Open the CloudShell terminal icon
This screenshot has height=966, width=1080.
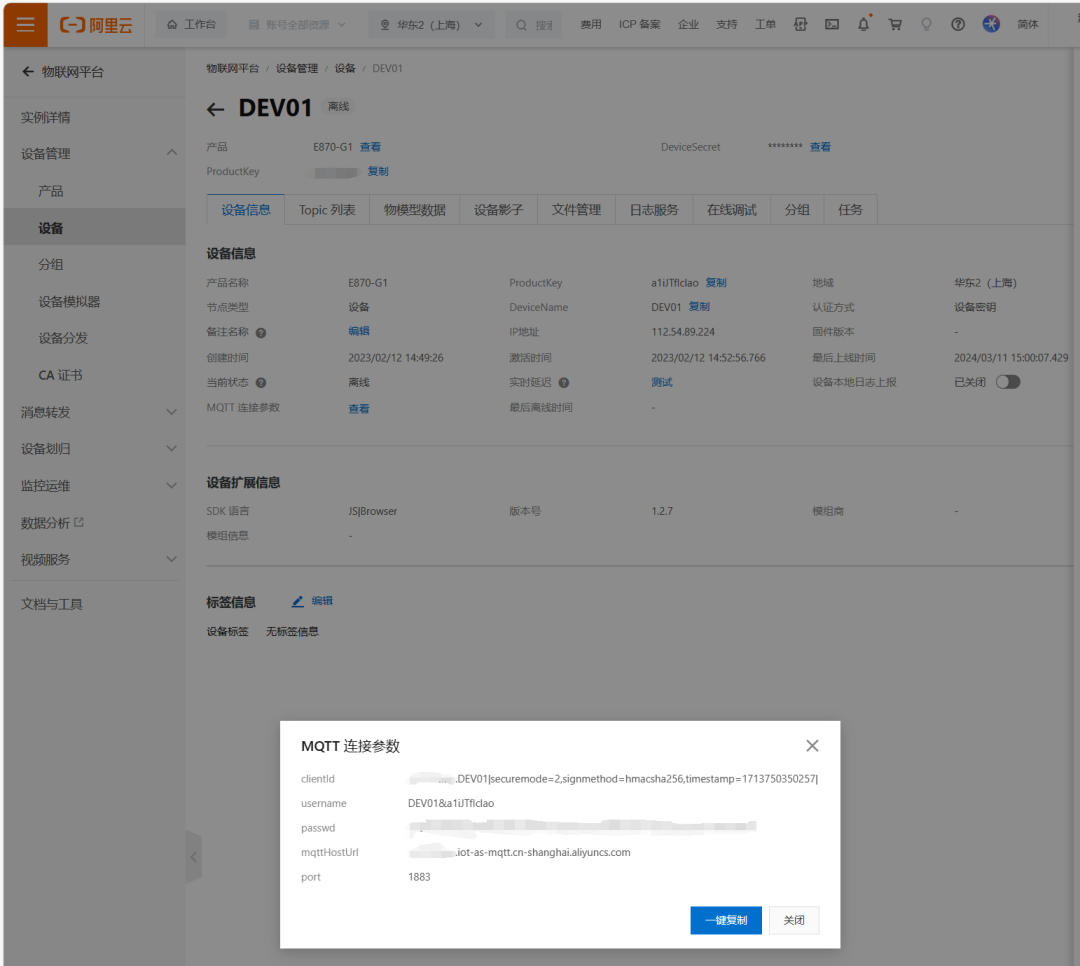tap(832, 24)
